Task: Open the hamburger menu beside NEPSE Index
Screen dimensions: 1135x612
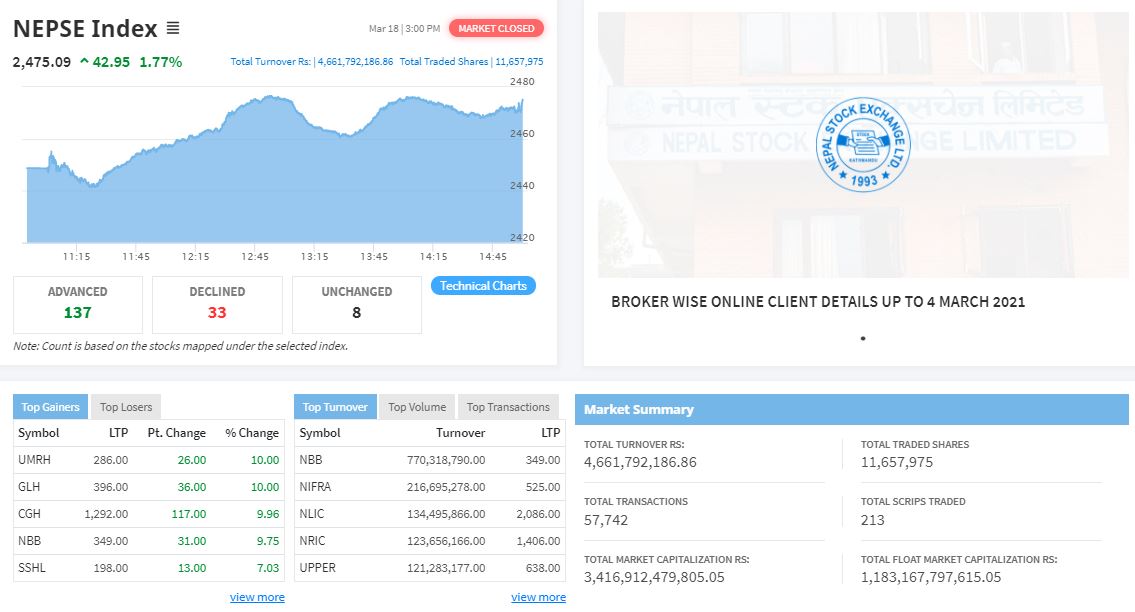Action: (173, 28)
